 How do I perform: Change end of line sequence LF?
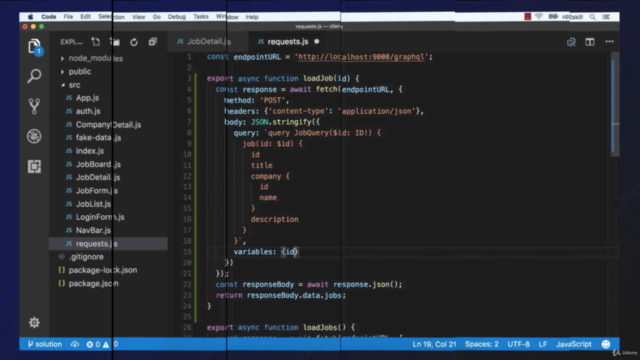542,344
